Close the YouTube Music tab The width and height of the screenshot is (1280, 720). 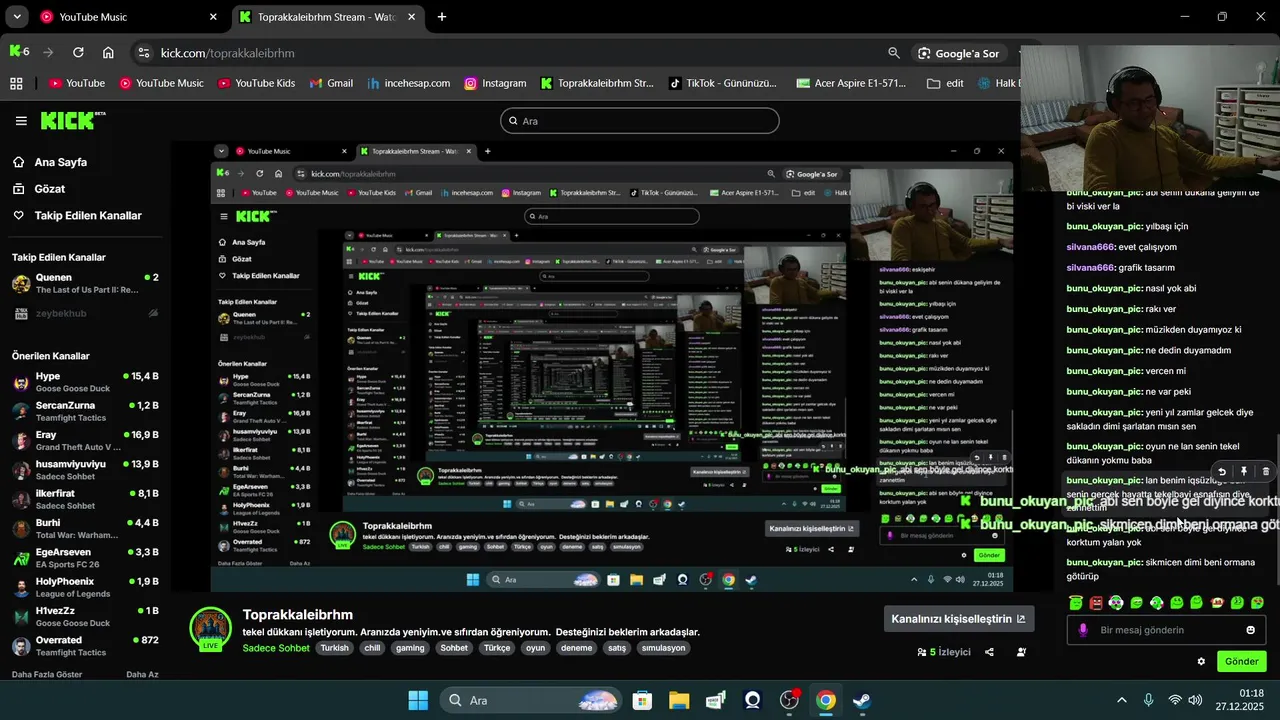pos(213,17)
